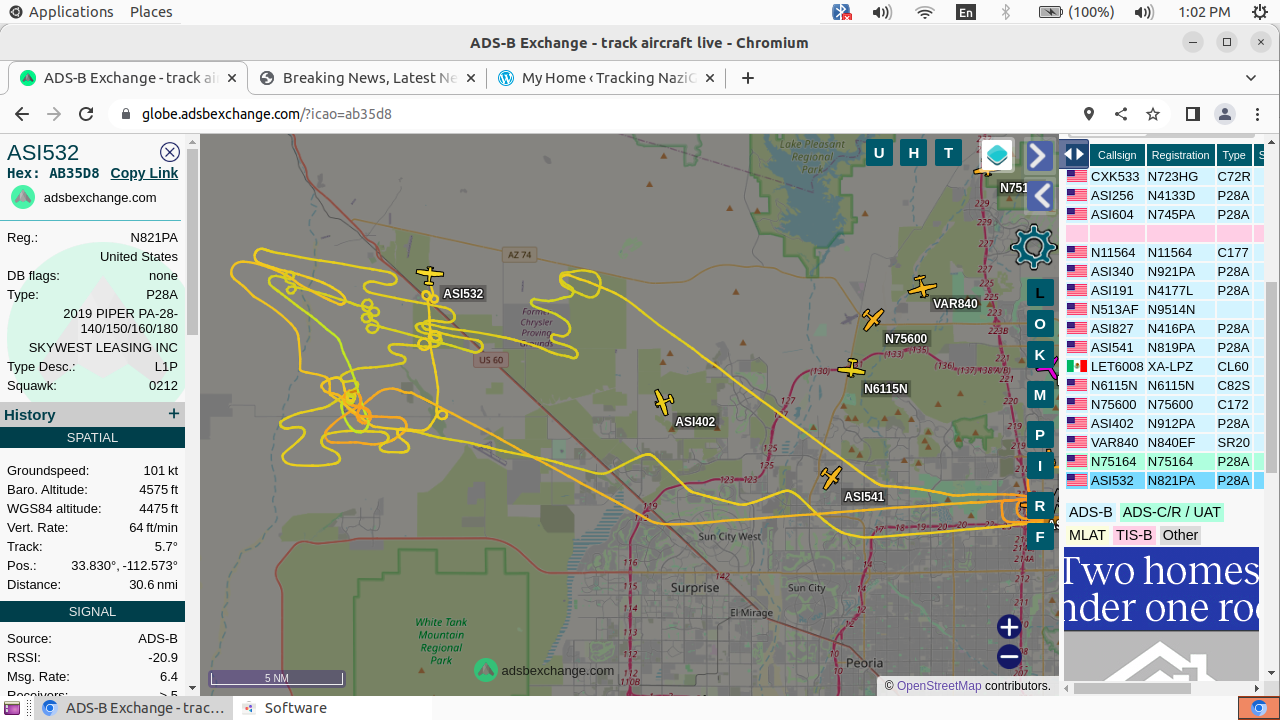The width and height of the screenshot is (1280, 720).
Task: Toggle table width with double-arrow button
Action: pyautogui.click(x=1074, y=154)
